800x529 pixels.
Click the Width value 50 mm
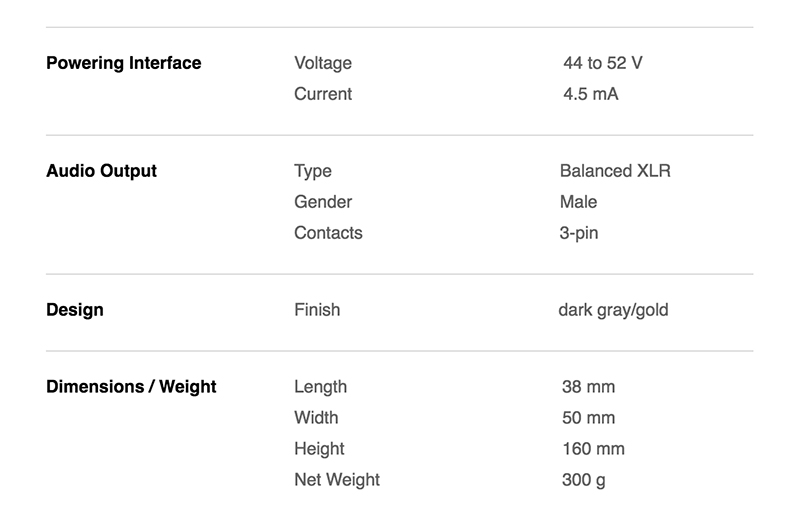tap(588, 418)
